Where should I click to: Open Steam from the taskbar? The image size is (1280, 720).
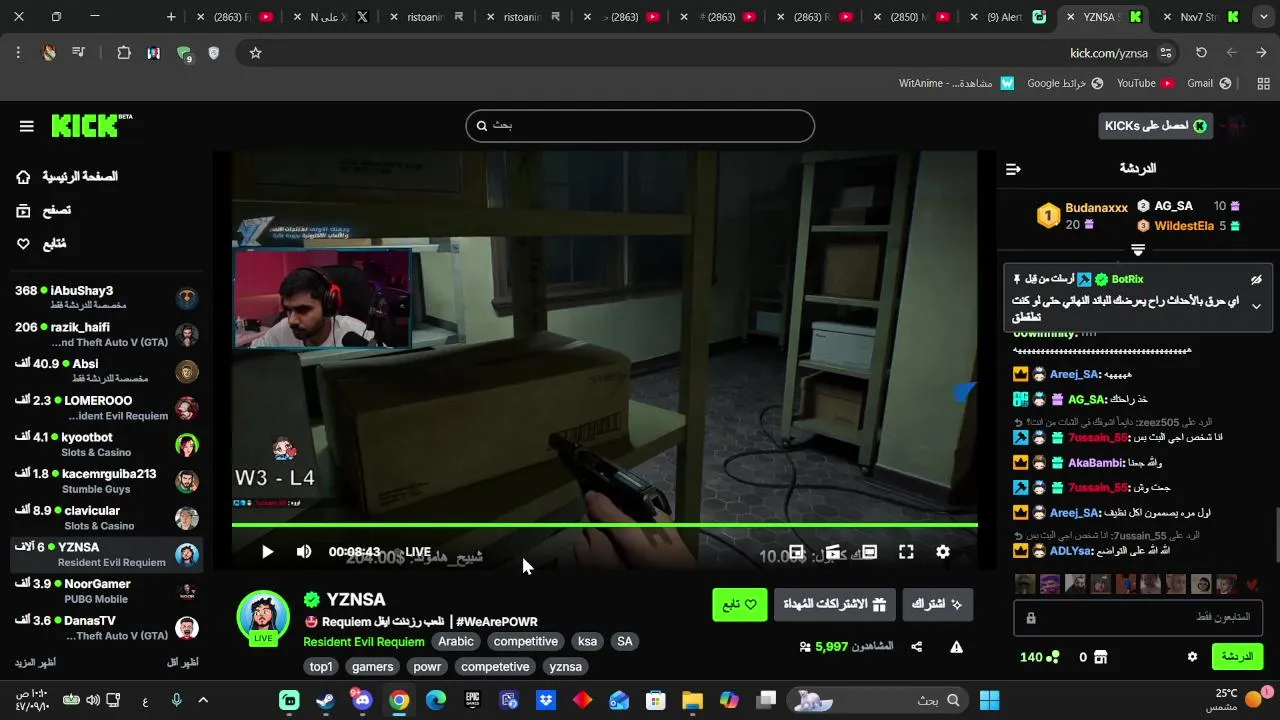pos(326,700)
